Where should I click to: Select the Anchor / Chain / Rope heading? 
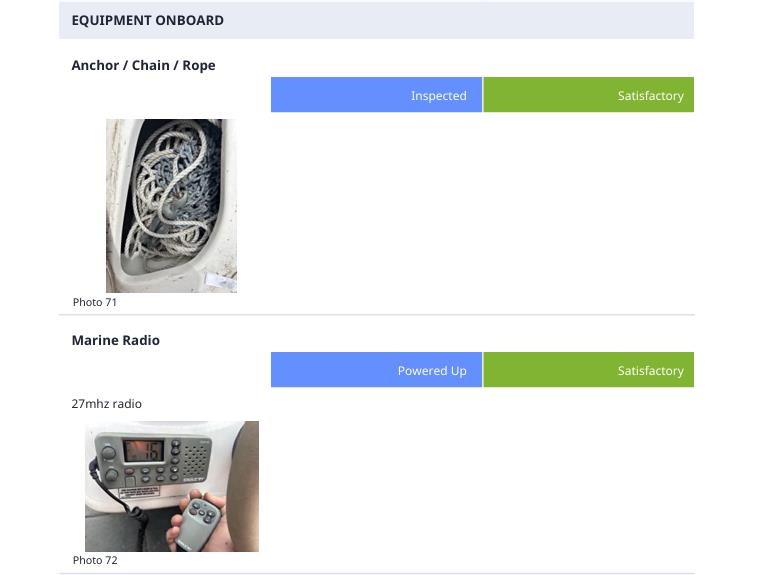click(143, 65)
